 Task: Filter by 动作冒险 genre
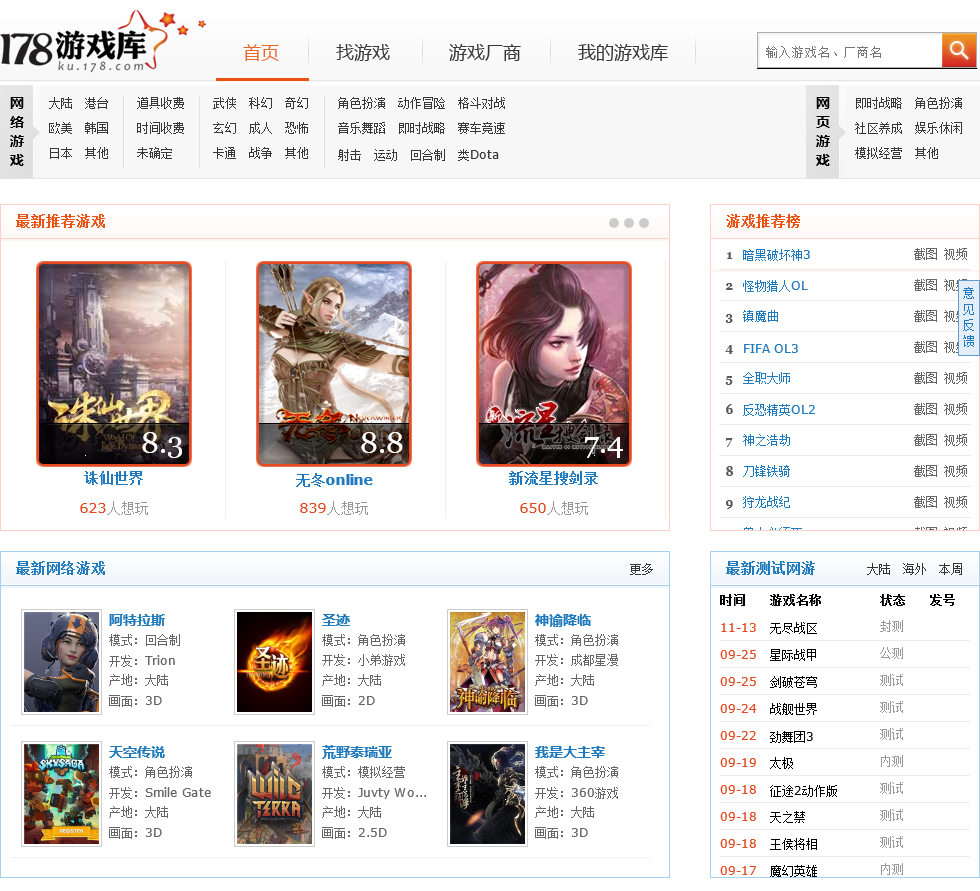tap(422, 103)
